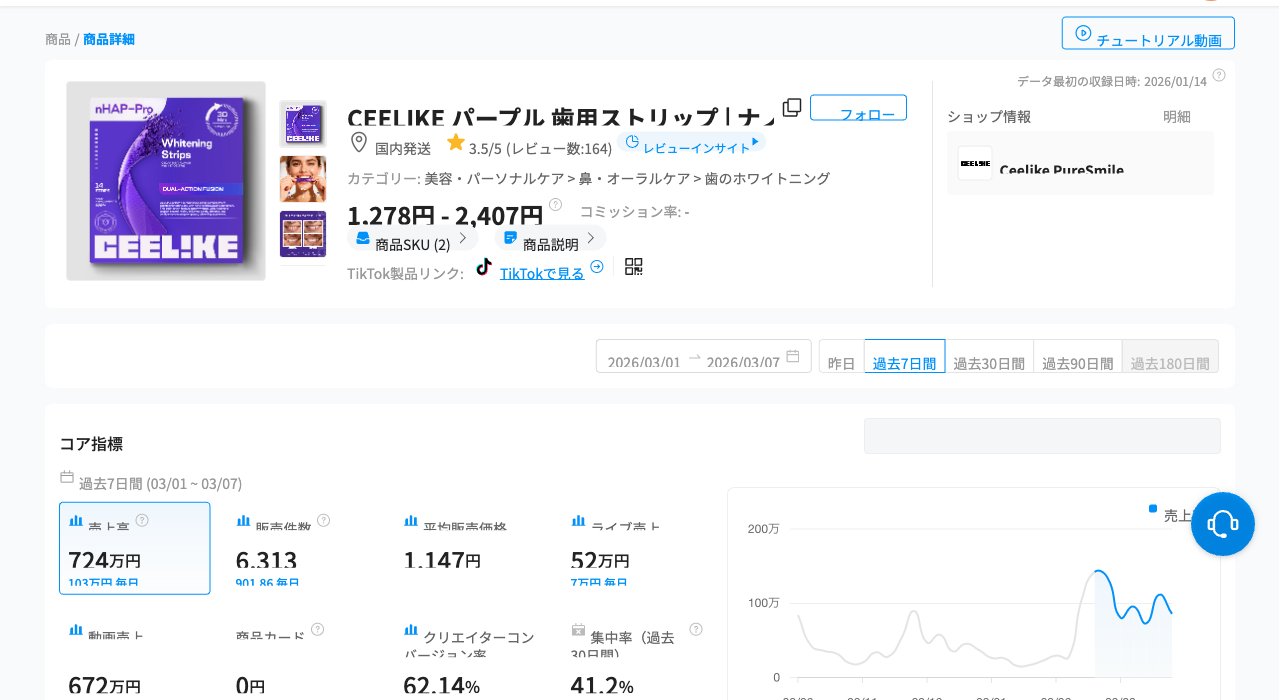Click the TikTok logo next to 製品リンク

click(x=484, y=266)
